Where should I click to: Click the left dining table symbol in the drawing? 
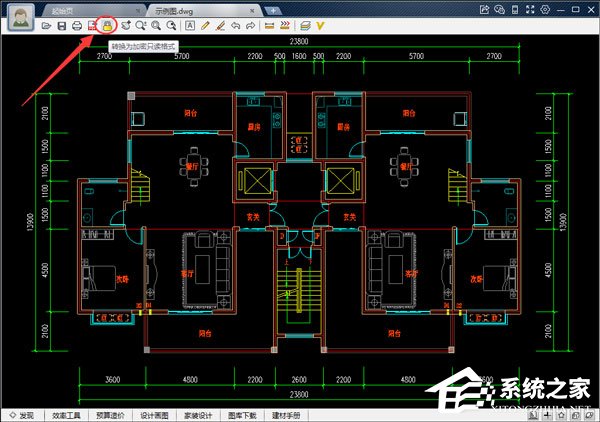pyautogui.click(x=194, y=167)
